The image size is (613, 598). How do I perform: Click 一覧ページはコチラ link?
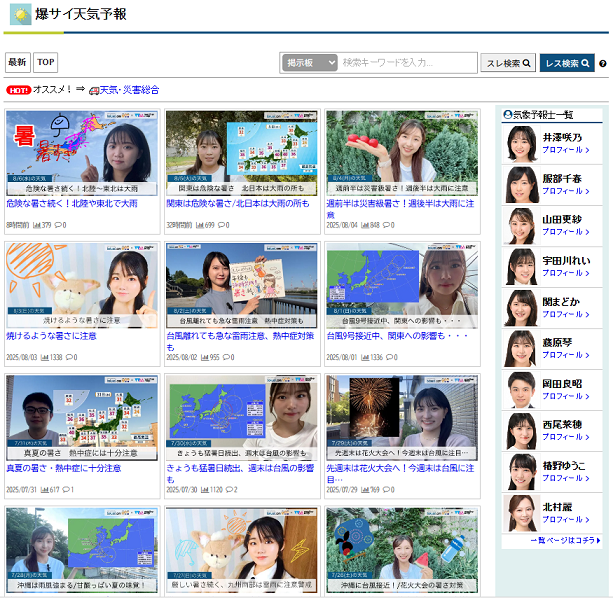pyautogui.click(x=566, y=541)
